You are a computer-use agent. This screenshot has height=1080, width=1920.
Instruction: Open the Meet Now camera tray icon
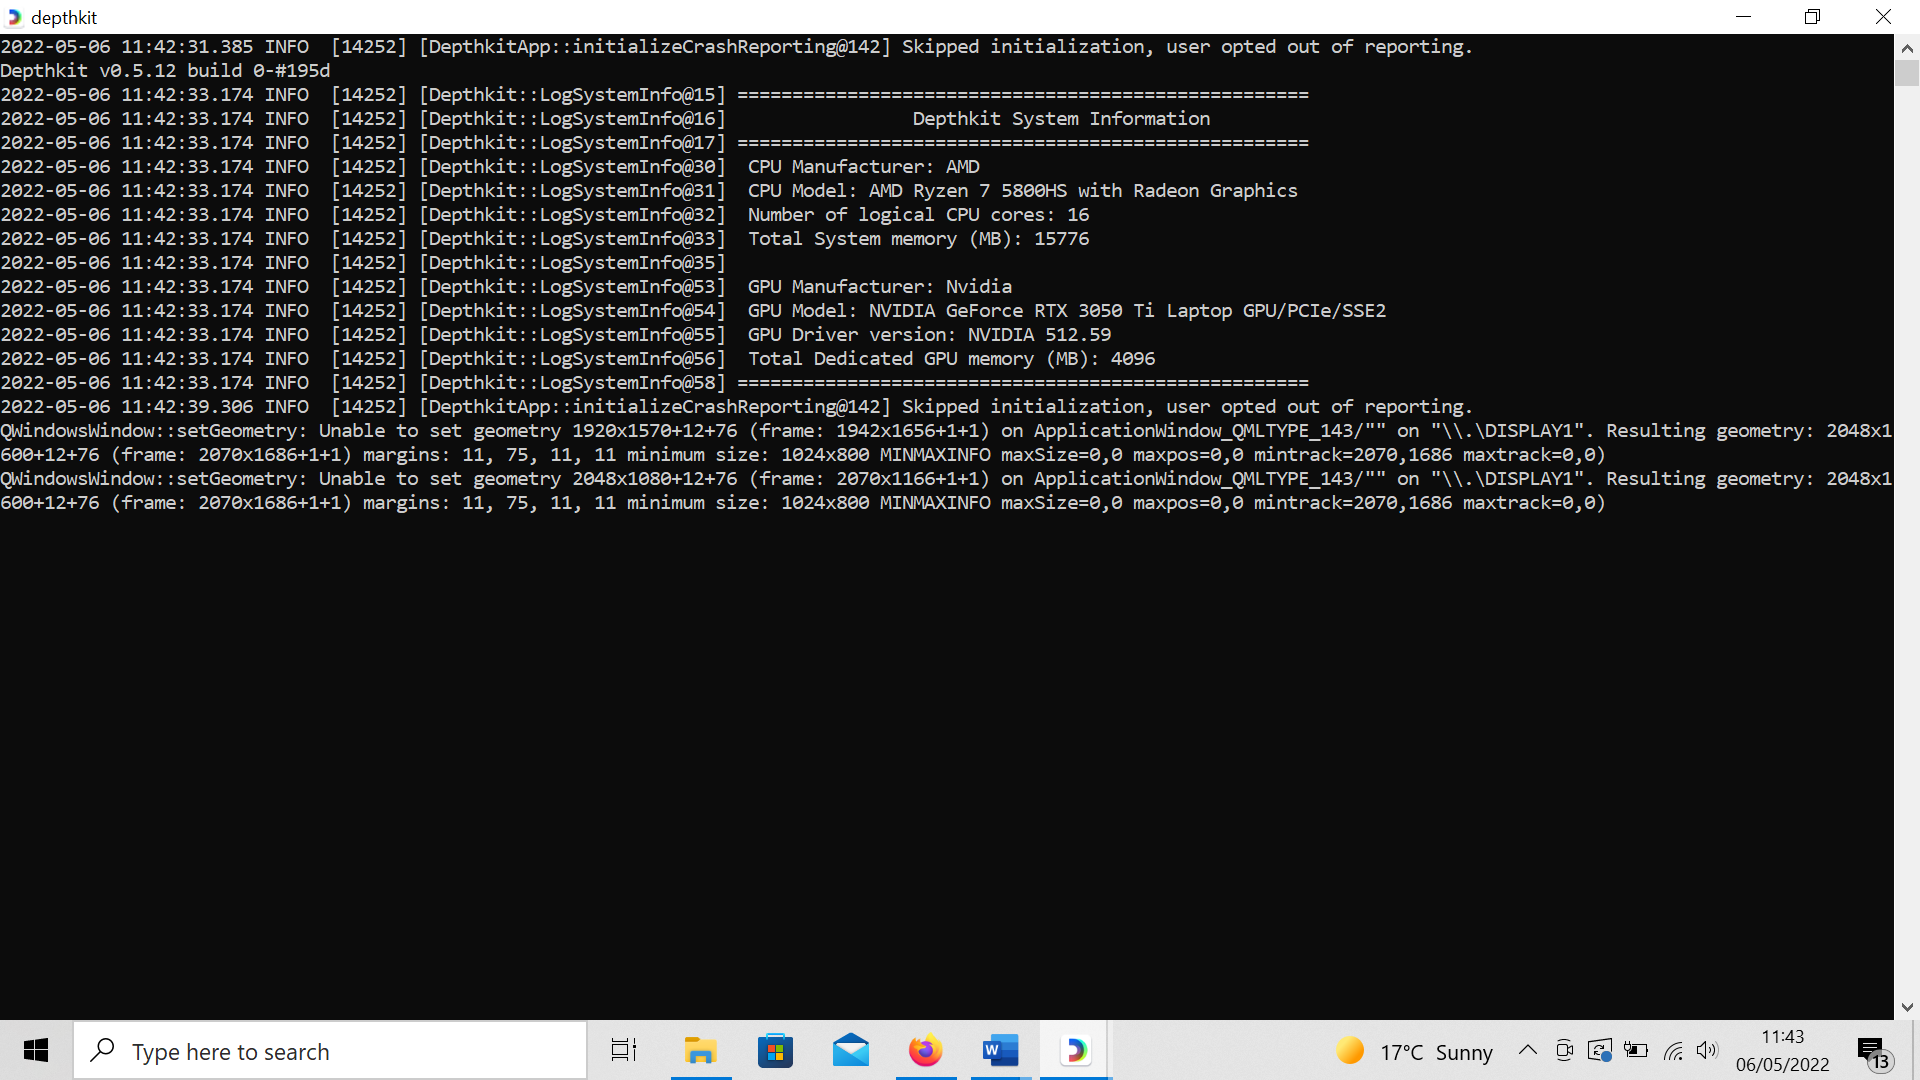click(1564, 1050)
